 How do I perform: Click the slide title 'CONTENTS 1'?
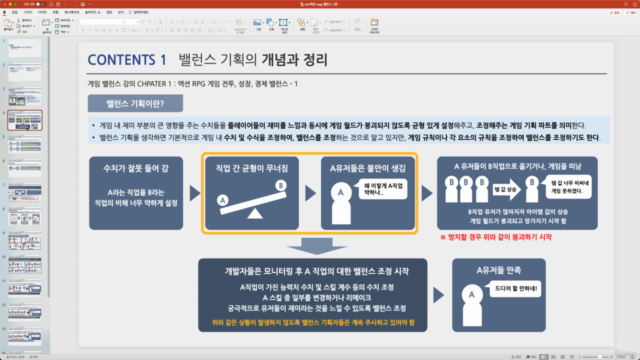coord(127,60)
